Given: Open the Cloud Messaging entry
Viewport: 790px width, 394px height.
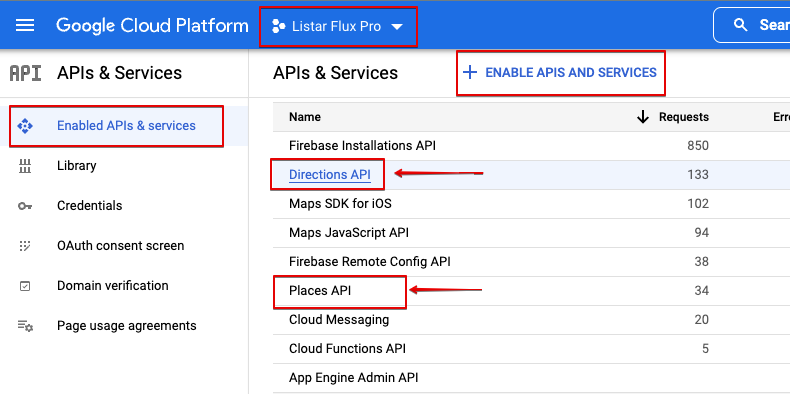Looking at the screenshot, I should [x=339, y=319].
